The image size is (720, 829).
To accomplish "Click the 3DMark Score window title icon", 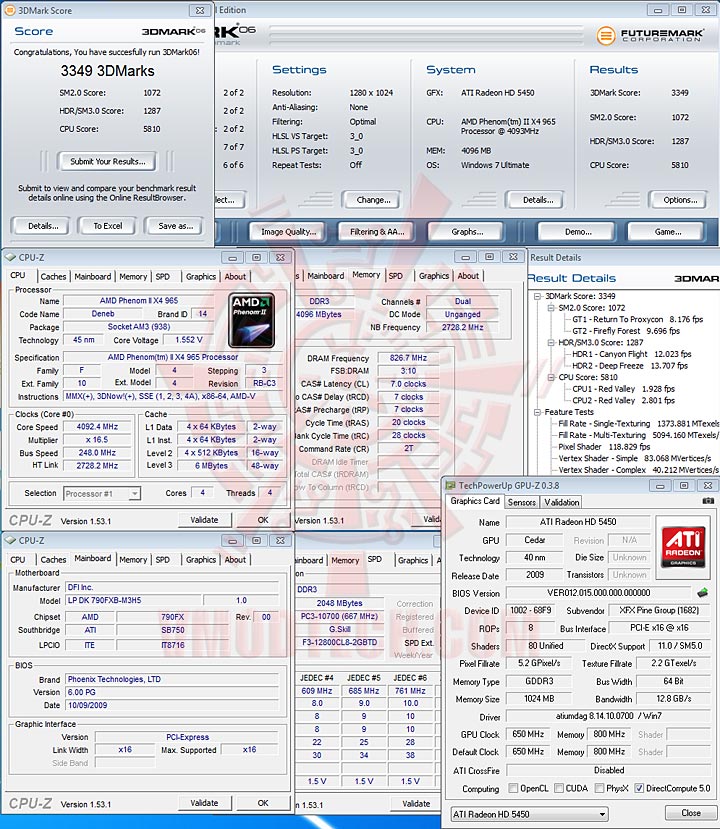I will pos(9,10).
